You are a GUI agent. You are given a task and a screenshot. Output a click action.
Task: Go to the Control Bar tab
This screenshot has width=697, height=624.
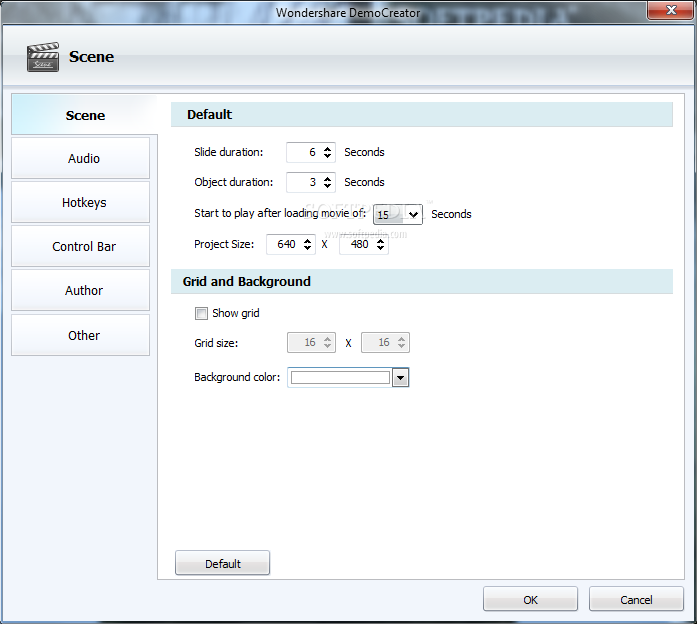point(80,246)
